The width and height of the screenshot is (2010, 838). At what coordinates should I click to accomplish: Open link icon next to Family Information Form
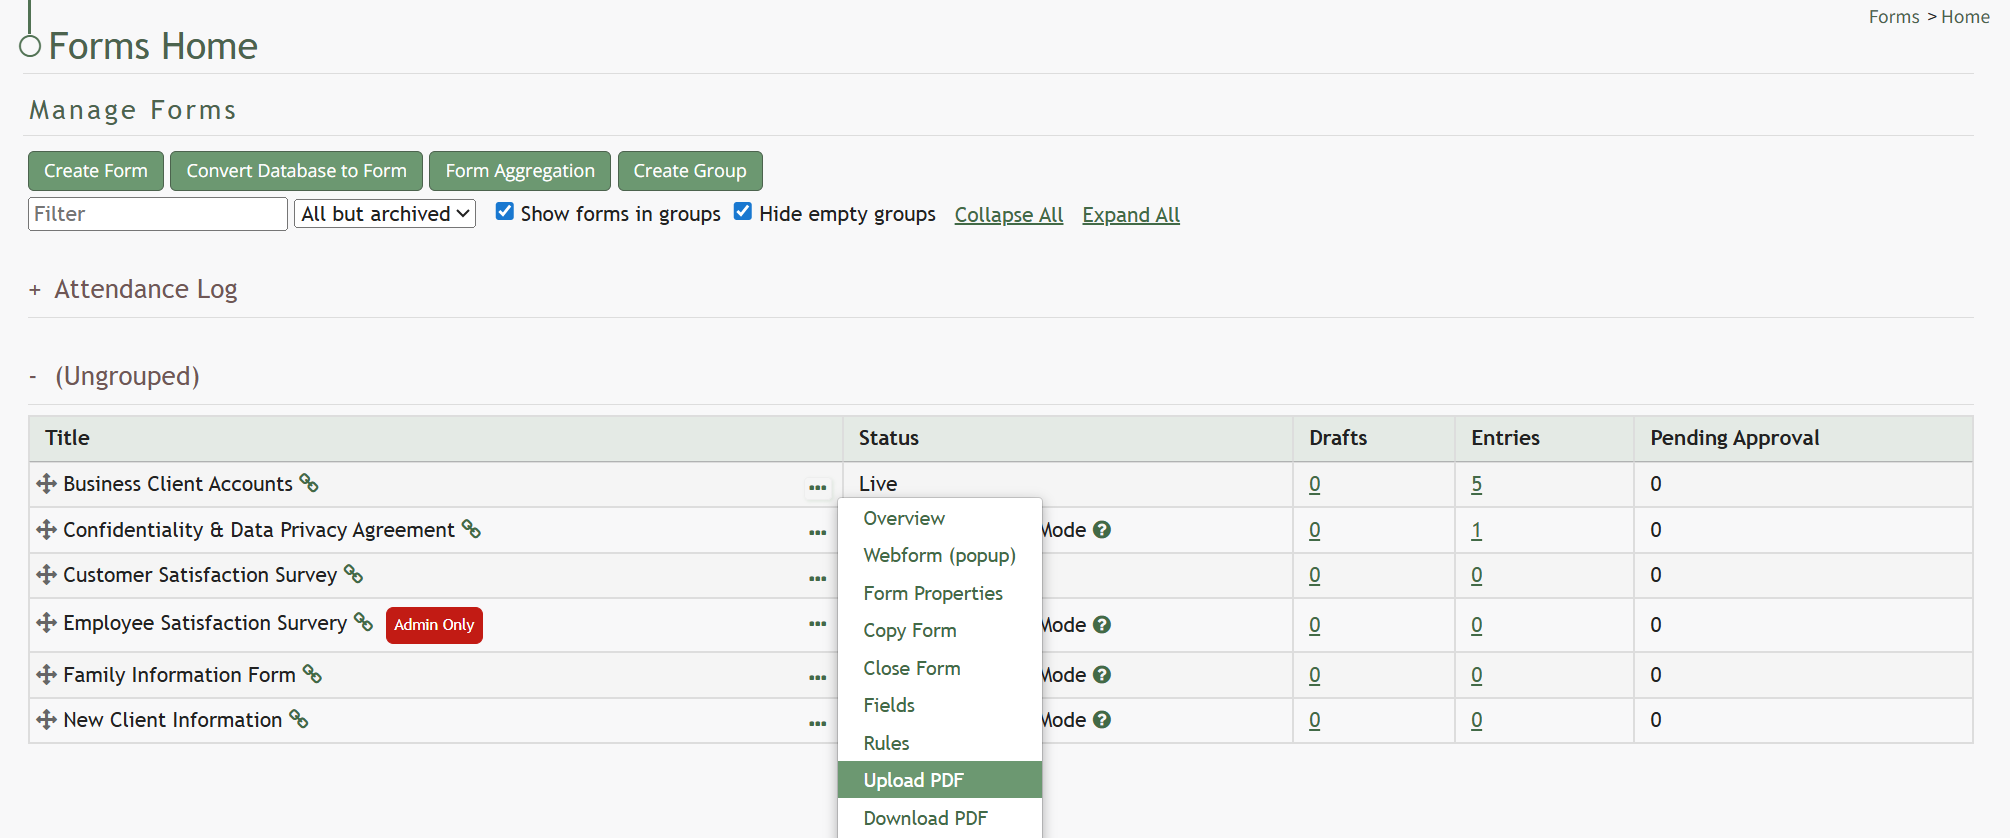coord(312,674)
